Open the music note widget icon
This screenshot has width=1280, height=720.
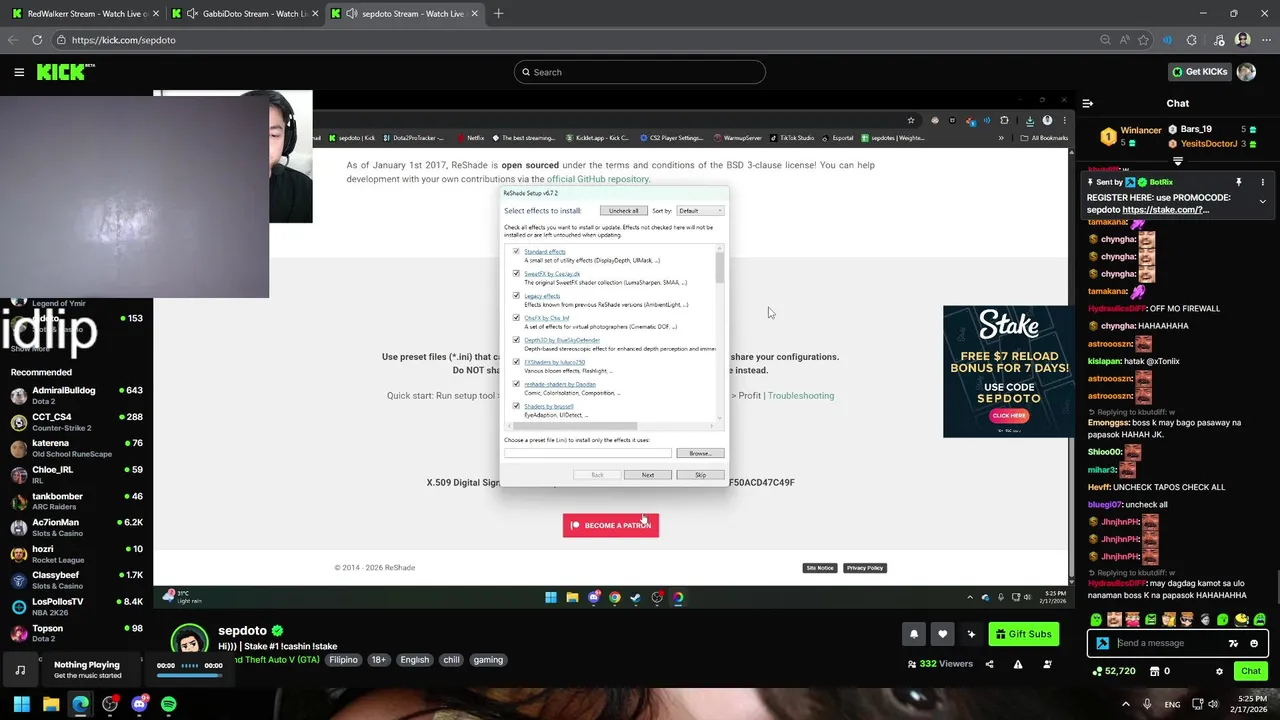click(20, 670)
